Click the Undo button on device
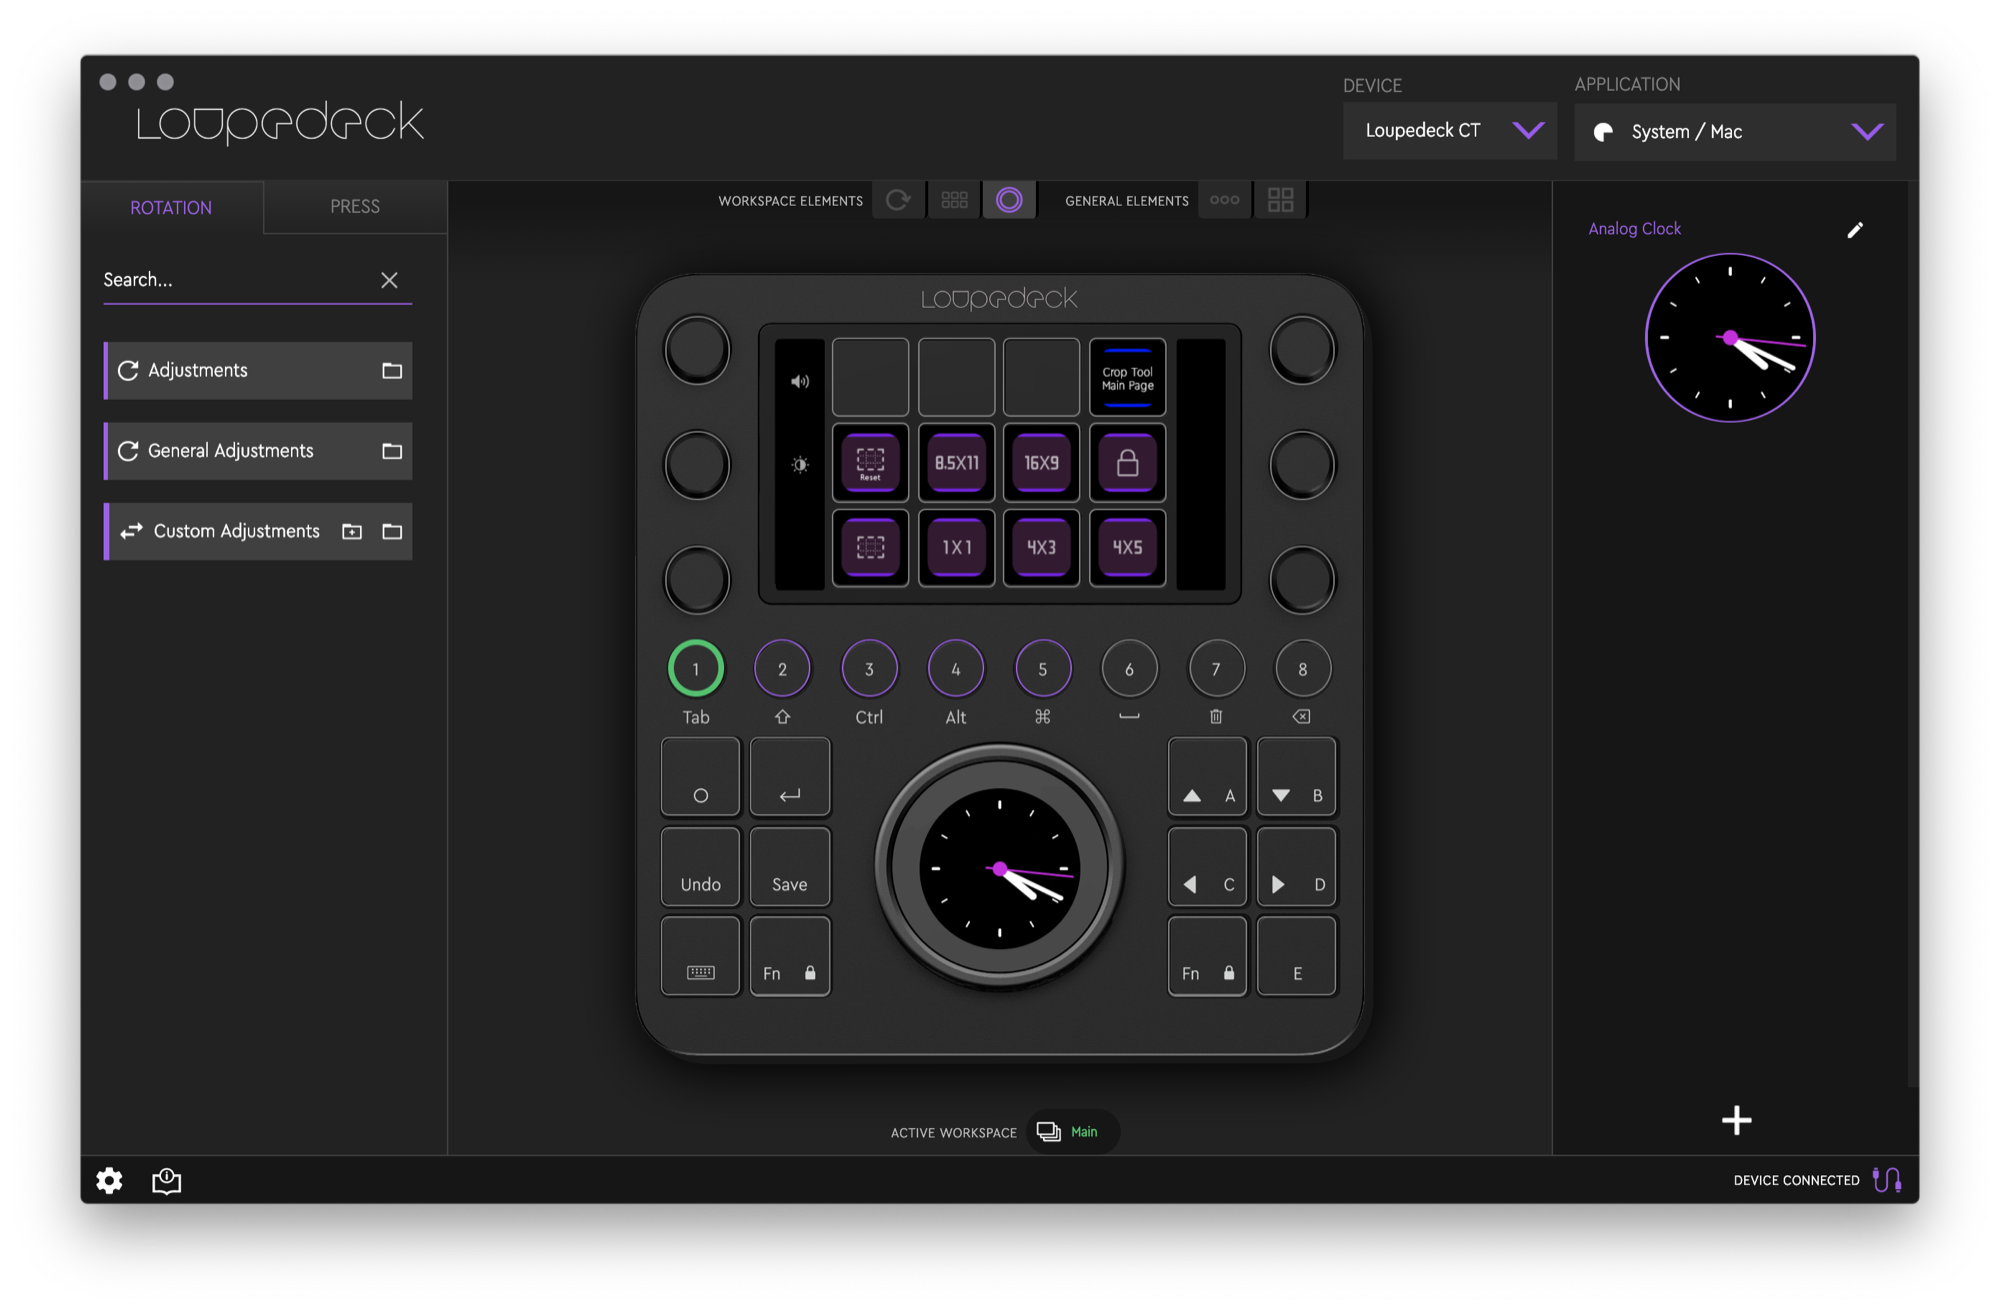This screenshot has height=1310, width=2000. coord(700,867)
